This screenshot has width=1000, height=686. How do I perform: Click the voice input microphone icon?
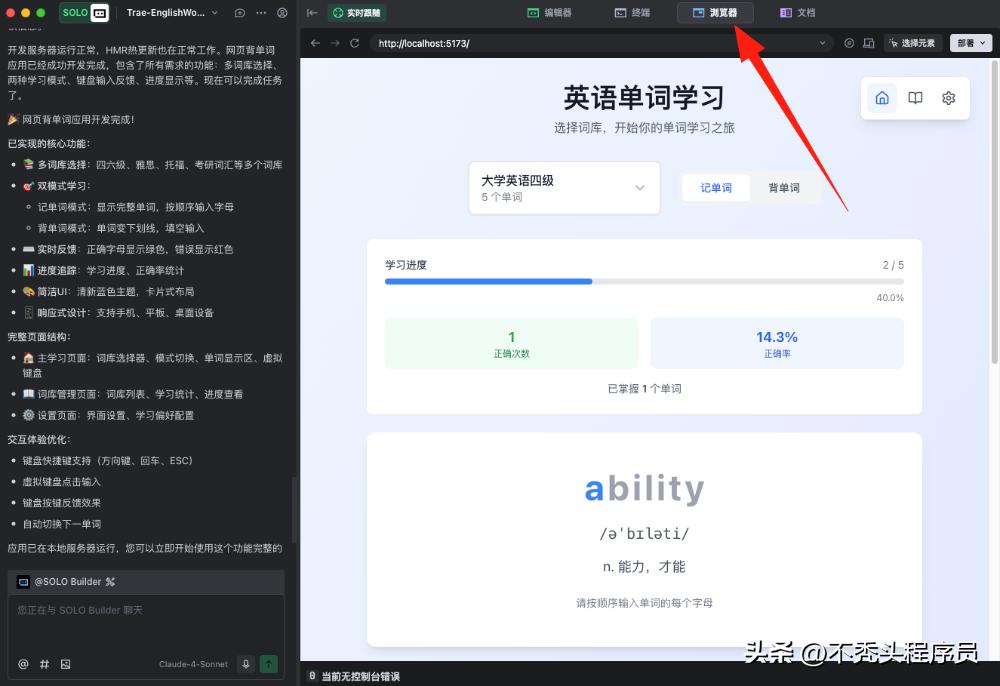pos(245,663)
